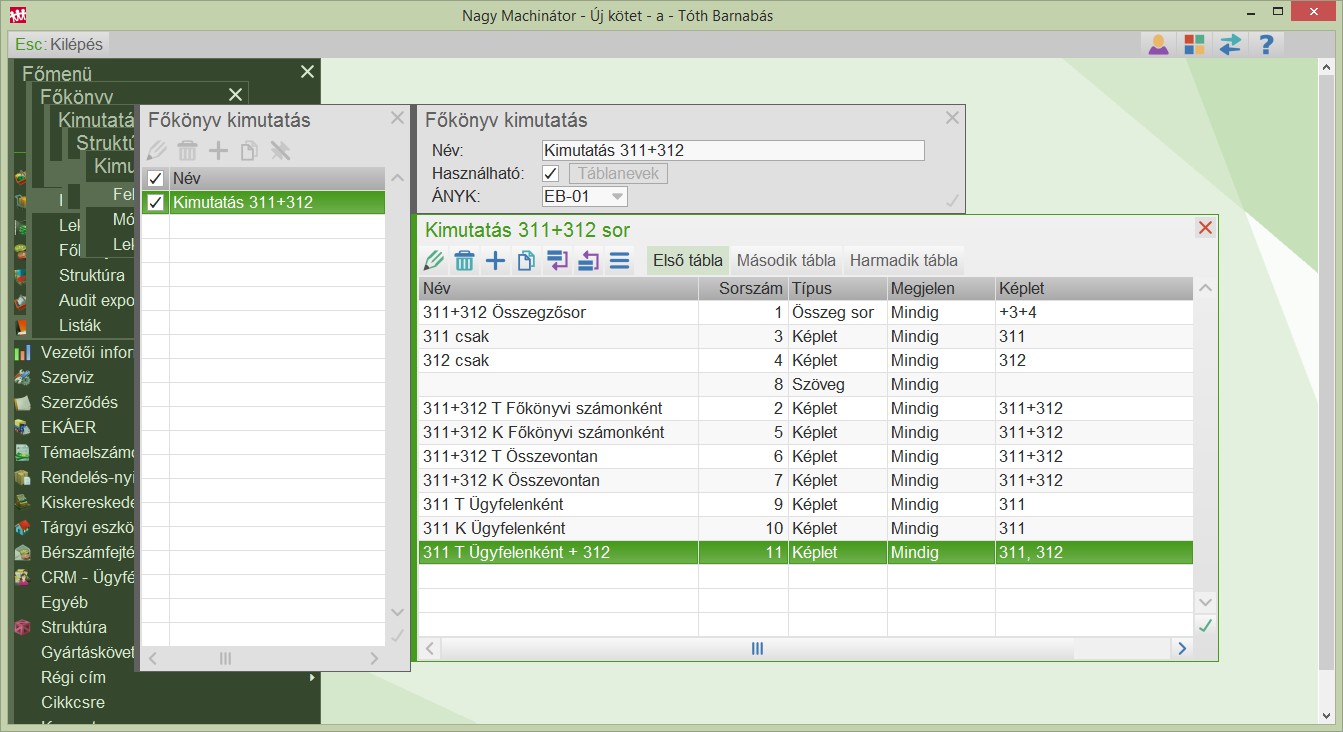The image size is (1343, 732).
Task: Switch to the Harmadik tábla tab
Action: (x=903, y=261)
